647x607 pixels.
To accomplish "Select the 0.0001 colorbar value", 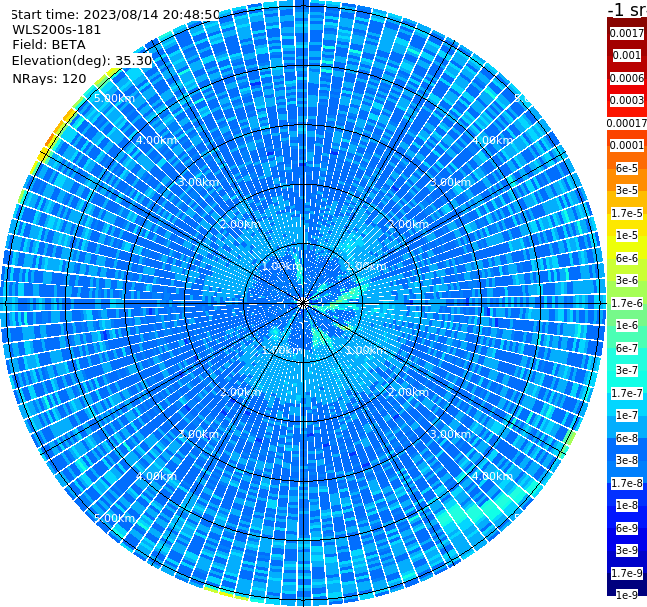I will [x=626, y=145].
